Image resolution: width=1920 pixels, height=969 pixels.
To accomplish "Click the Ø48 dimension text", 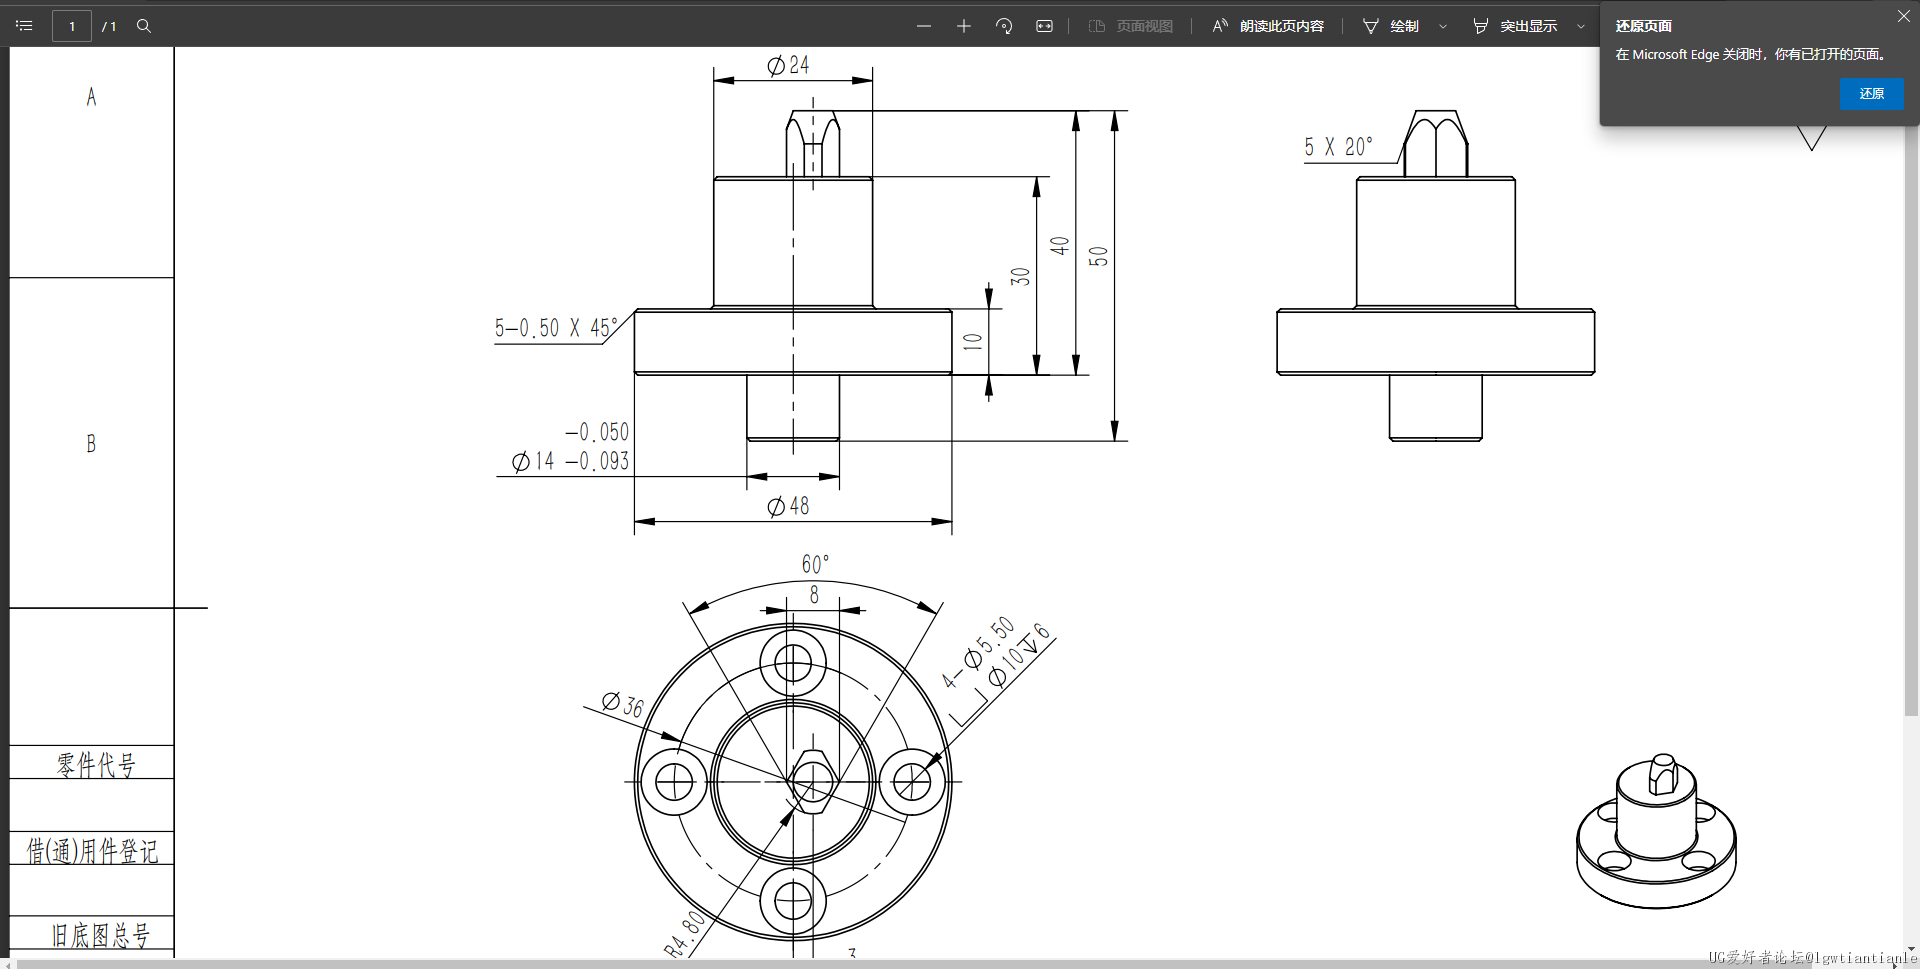I will pyautogui.click(x=788, y=506).
